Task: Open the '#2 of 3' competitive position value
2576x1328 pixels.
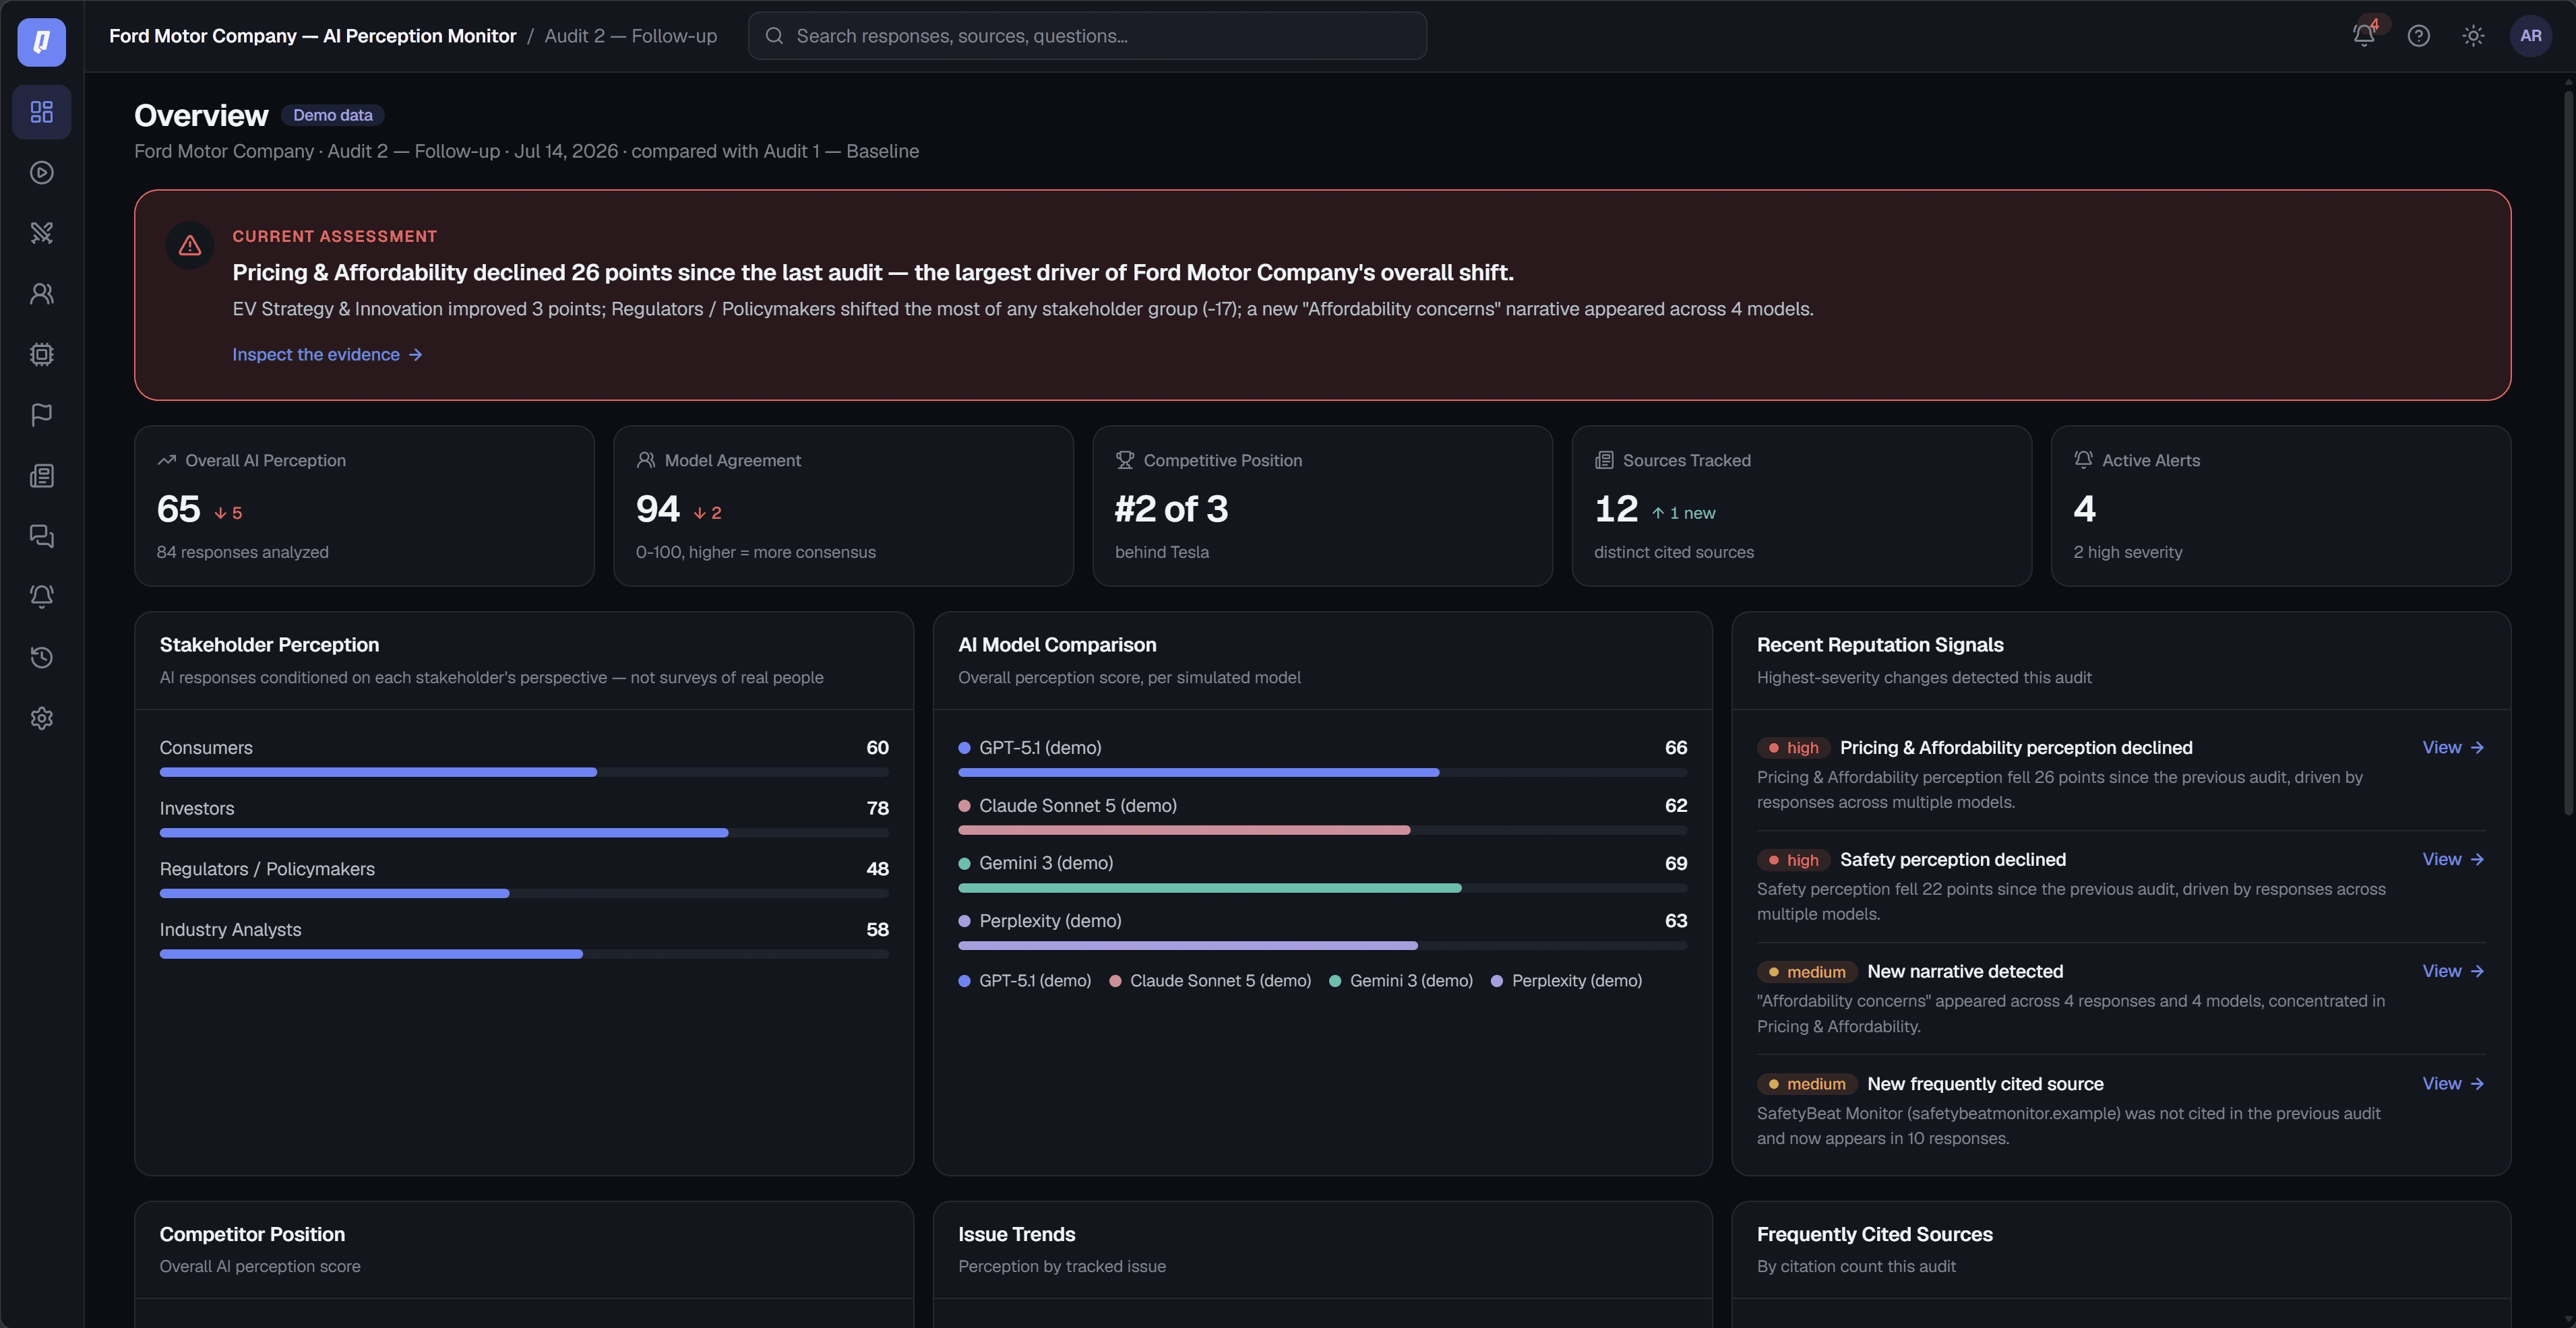Action: coord(1171,509)
